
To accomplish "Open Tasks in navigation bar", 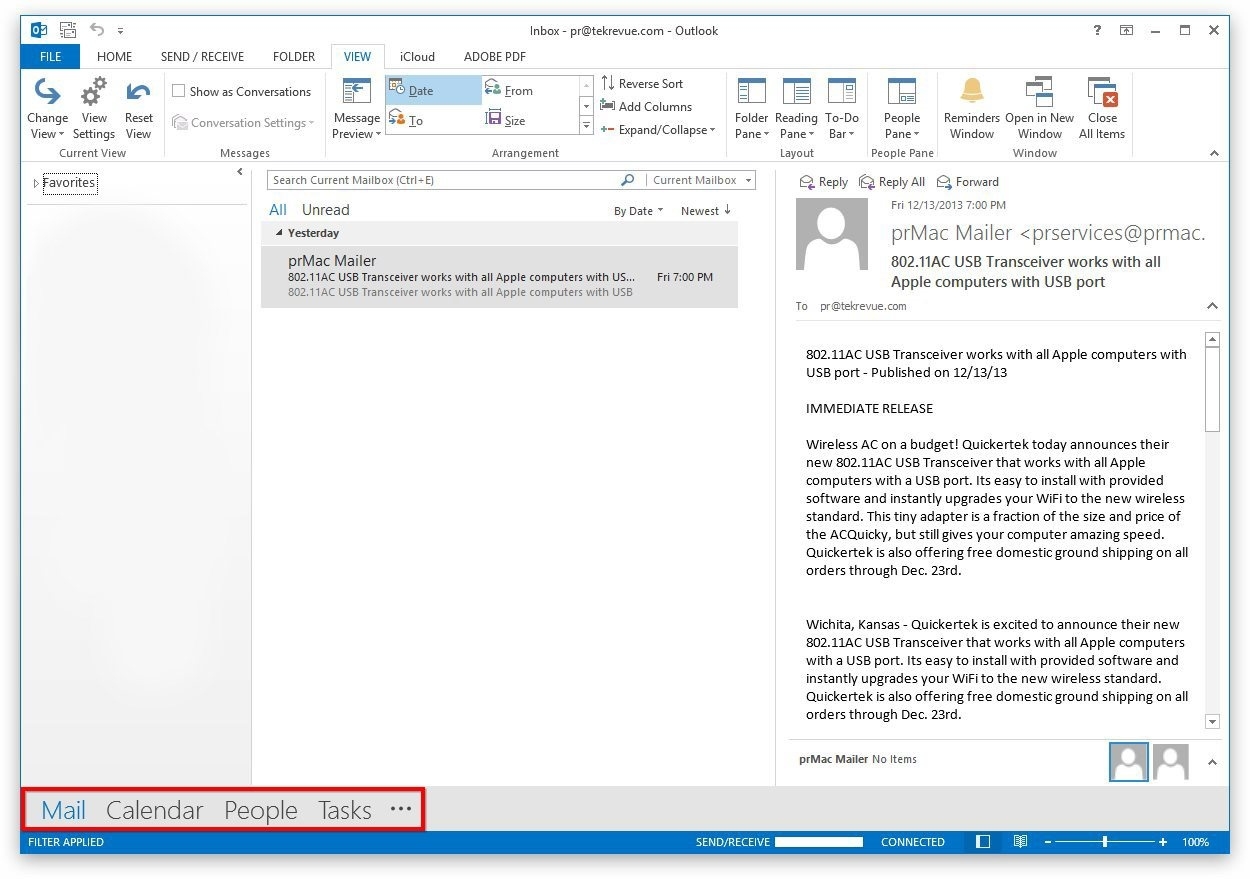I will click(x=345, y=810).
